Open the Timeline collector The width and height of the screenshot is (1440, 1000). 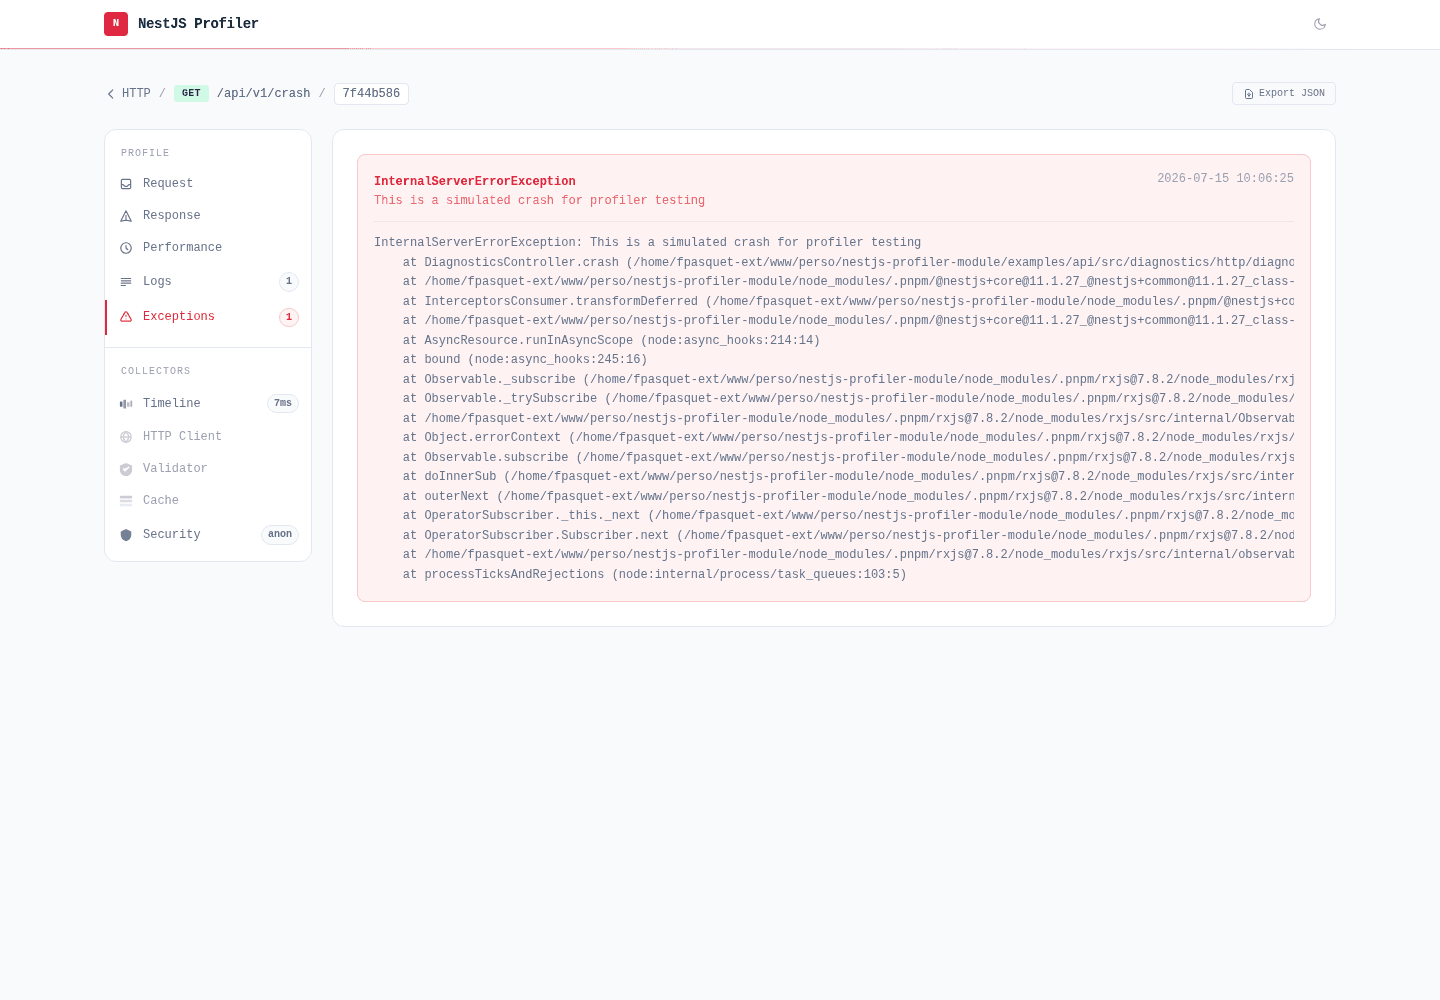208,404
